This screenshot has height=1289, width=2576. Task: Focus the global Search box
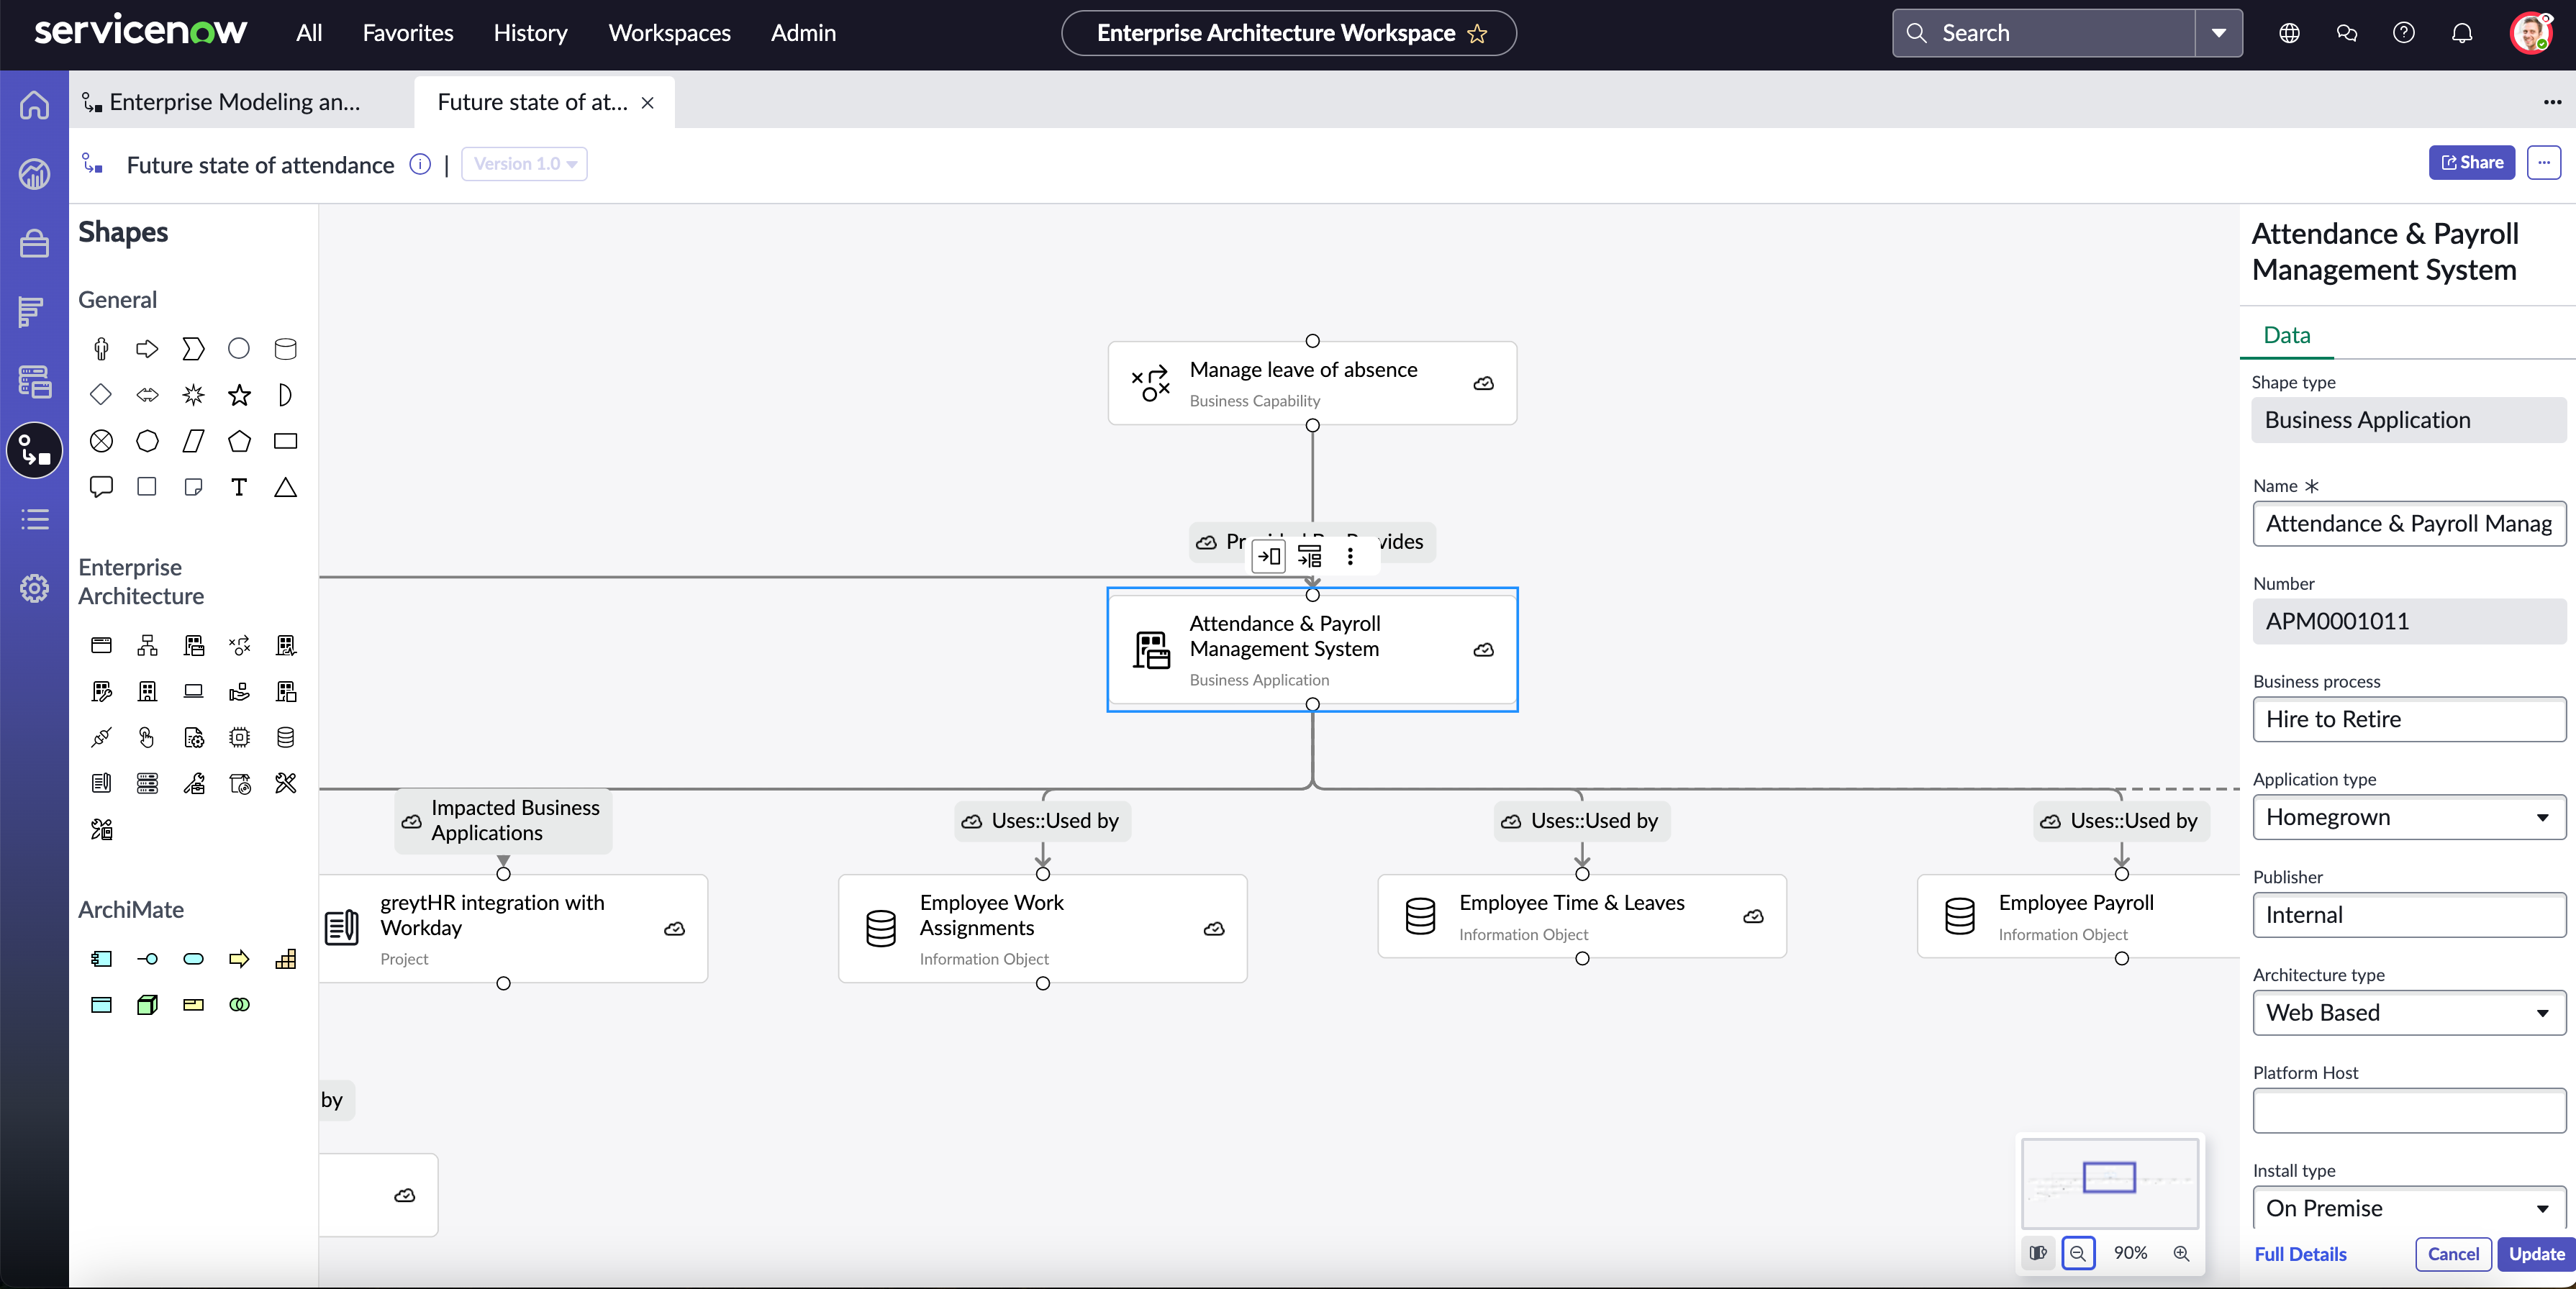click(x=2044, y=33)
